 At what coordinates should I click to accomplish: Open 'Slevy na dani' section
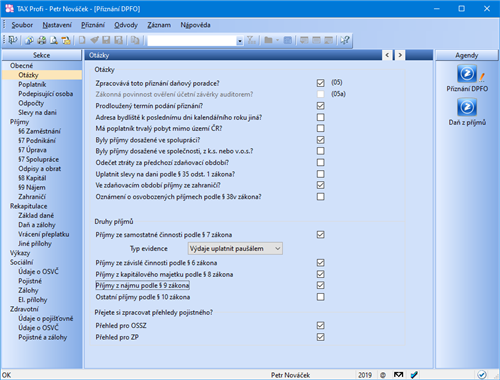[37, 112]
